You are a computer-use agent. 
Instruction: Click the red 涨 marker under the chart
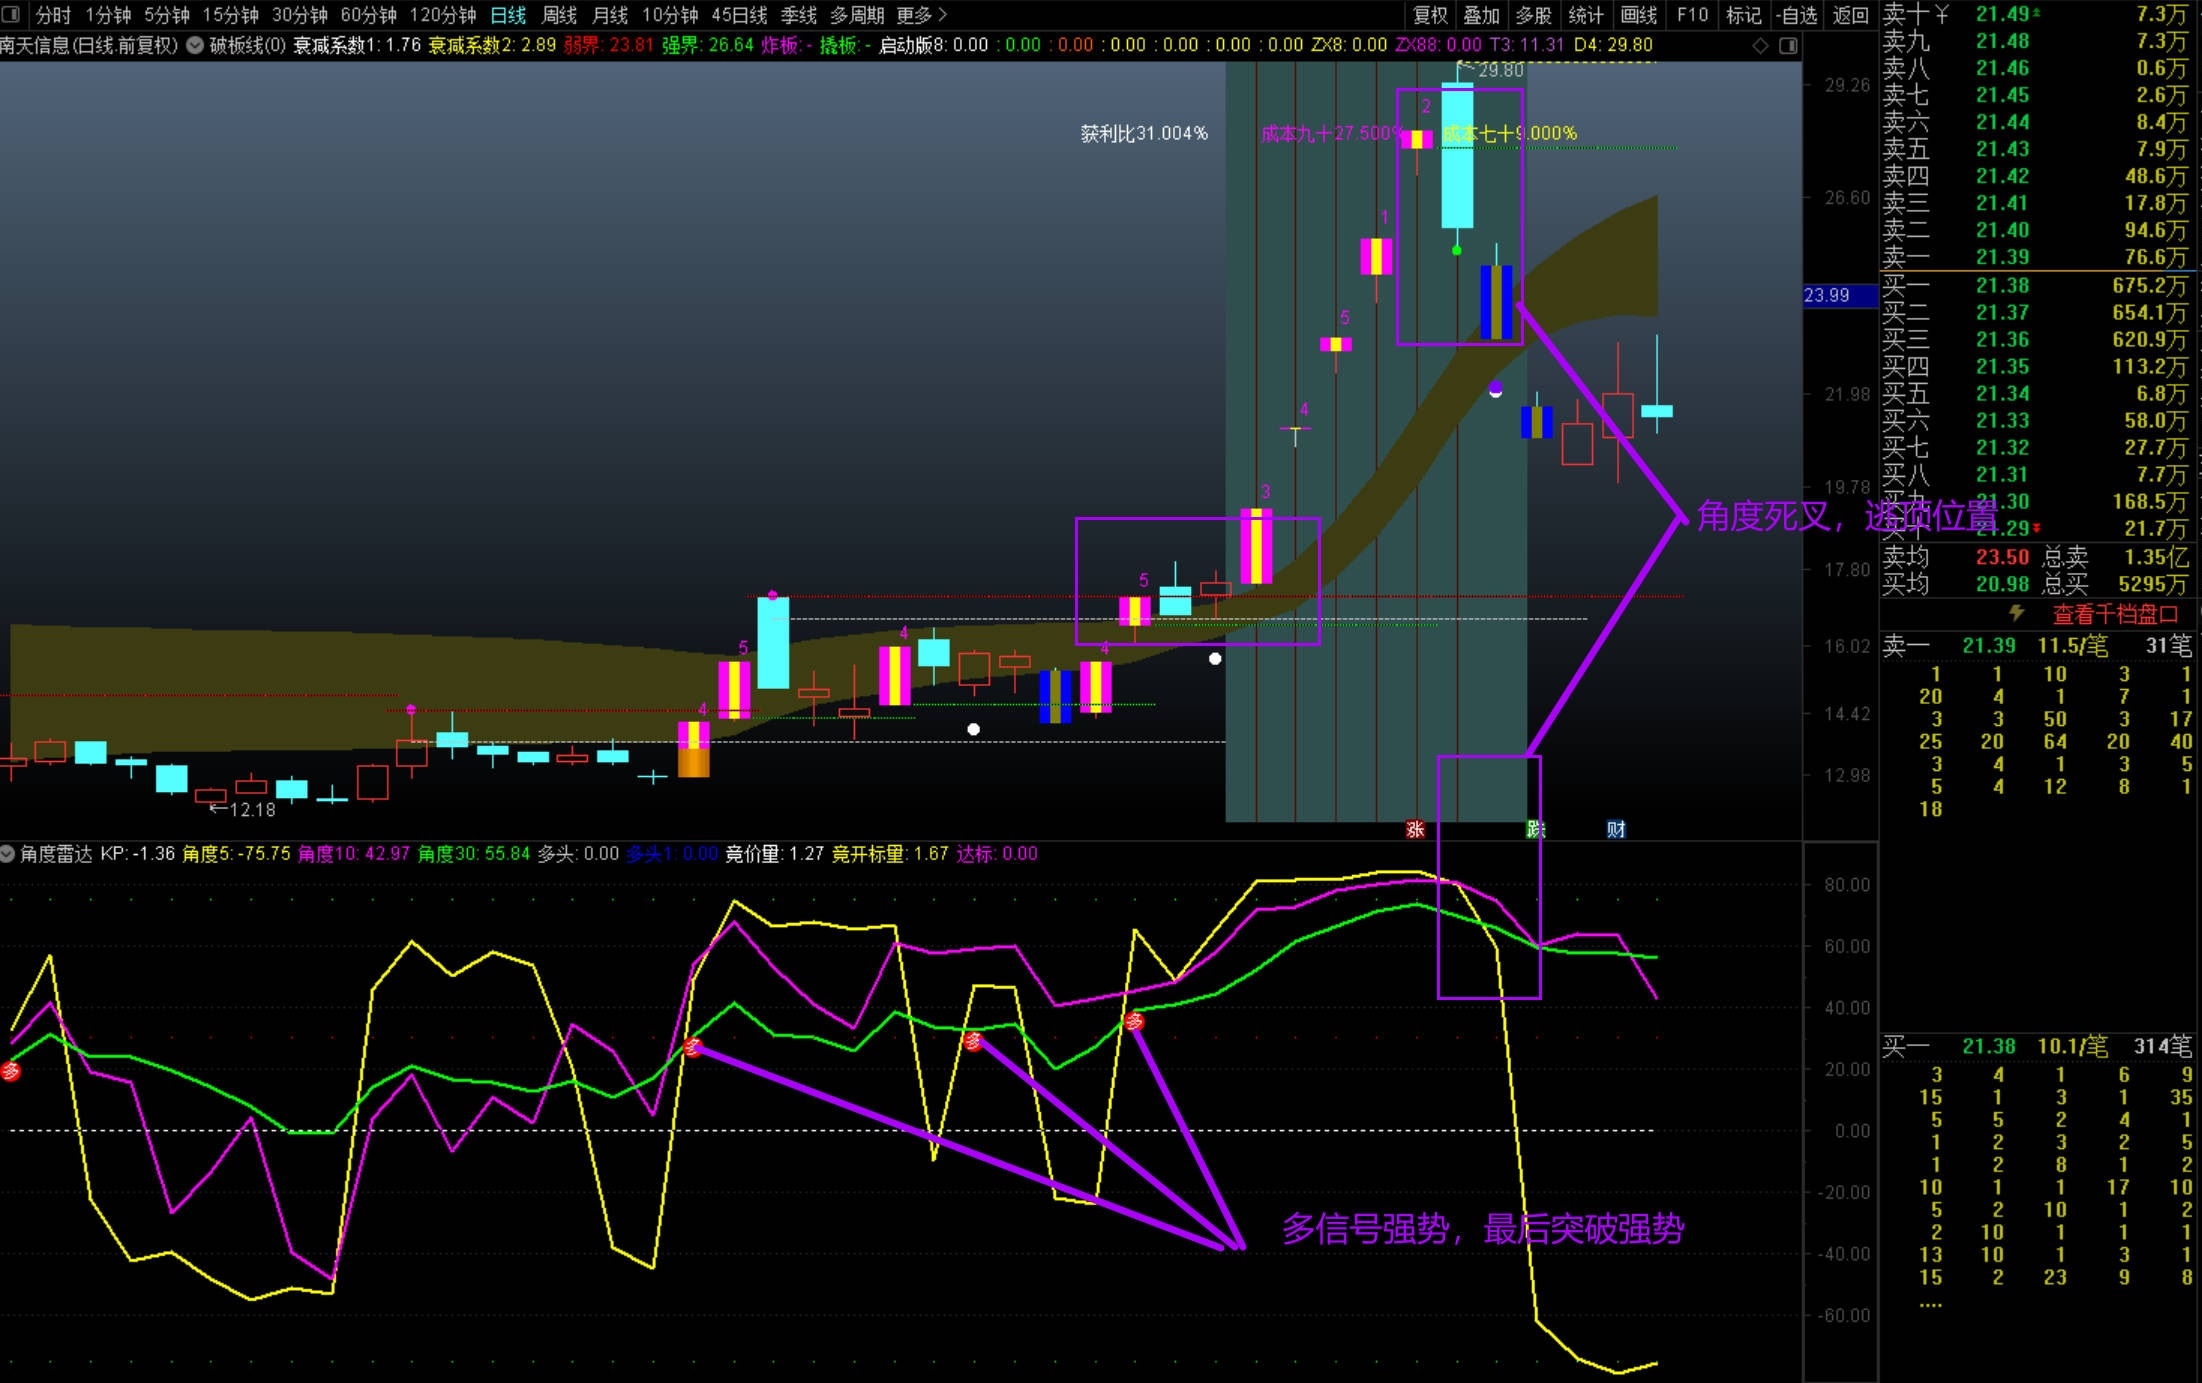click(x=1415, y=829)
